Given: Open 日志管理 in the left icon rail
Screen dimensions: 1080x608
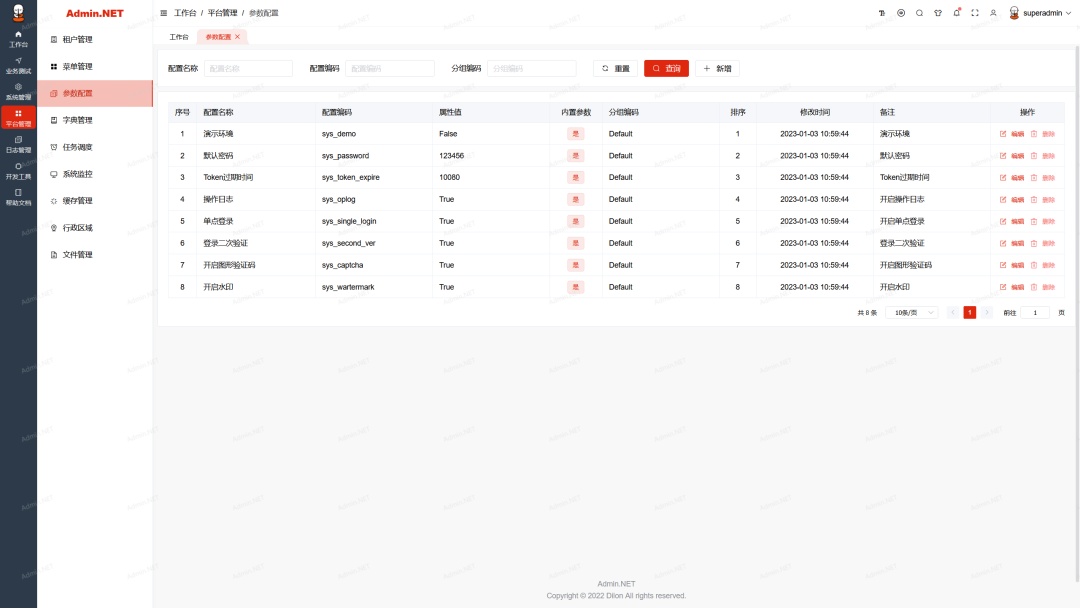Looking at the screenshot, I should (18, 144).
